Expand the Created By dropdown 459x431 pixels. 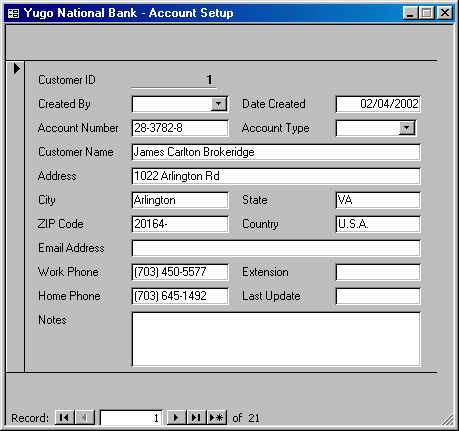point(219,104)
